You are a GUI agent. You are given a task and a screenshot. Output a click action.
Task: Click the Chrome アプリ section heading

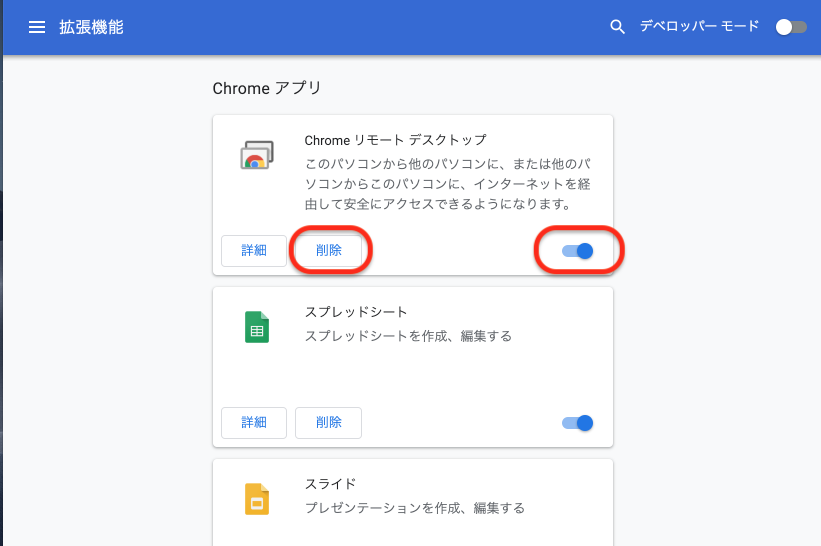pos(267,88)
